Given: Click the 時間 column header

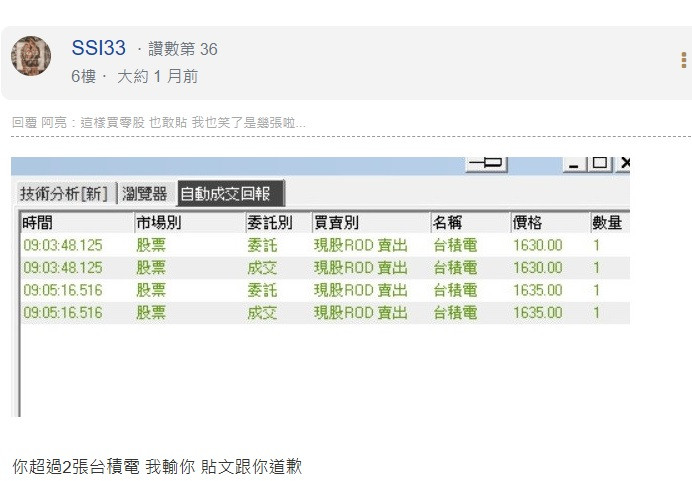Looking at the screenshot, I should [77, 222].
